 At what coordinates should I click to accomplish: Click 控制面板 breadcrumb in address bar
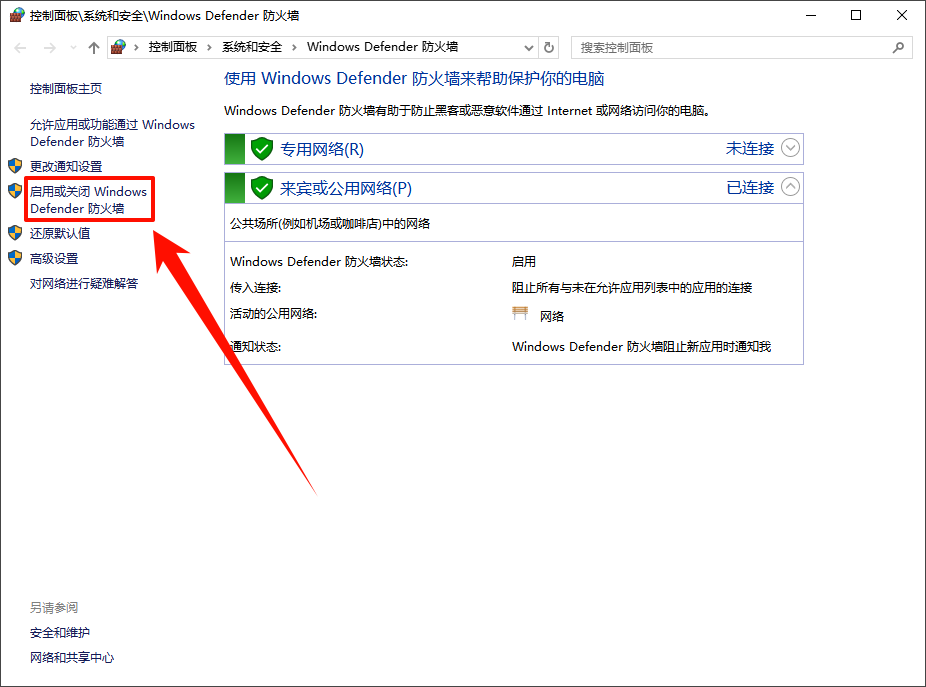(x=172, y=47)
